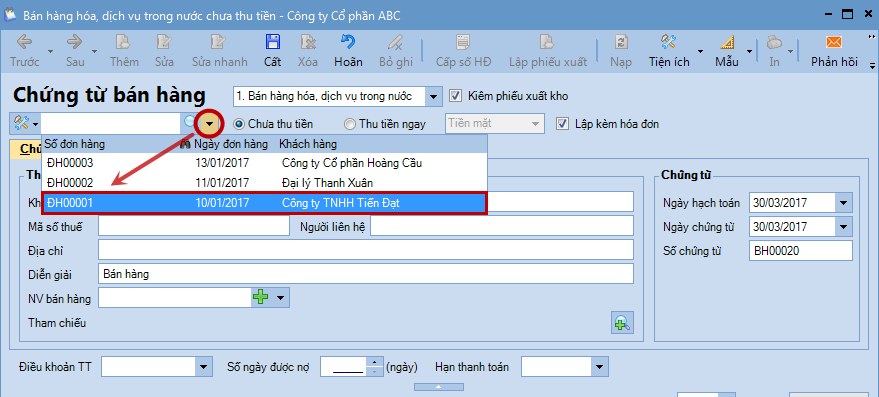879x397 pixels.
Task: Toggle Lập kèm hóa đơn checkbox
Action: tap(562, 123)
